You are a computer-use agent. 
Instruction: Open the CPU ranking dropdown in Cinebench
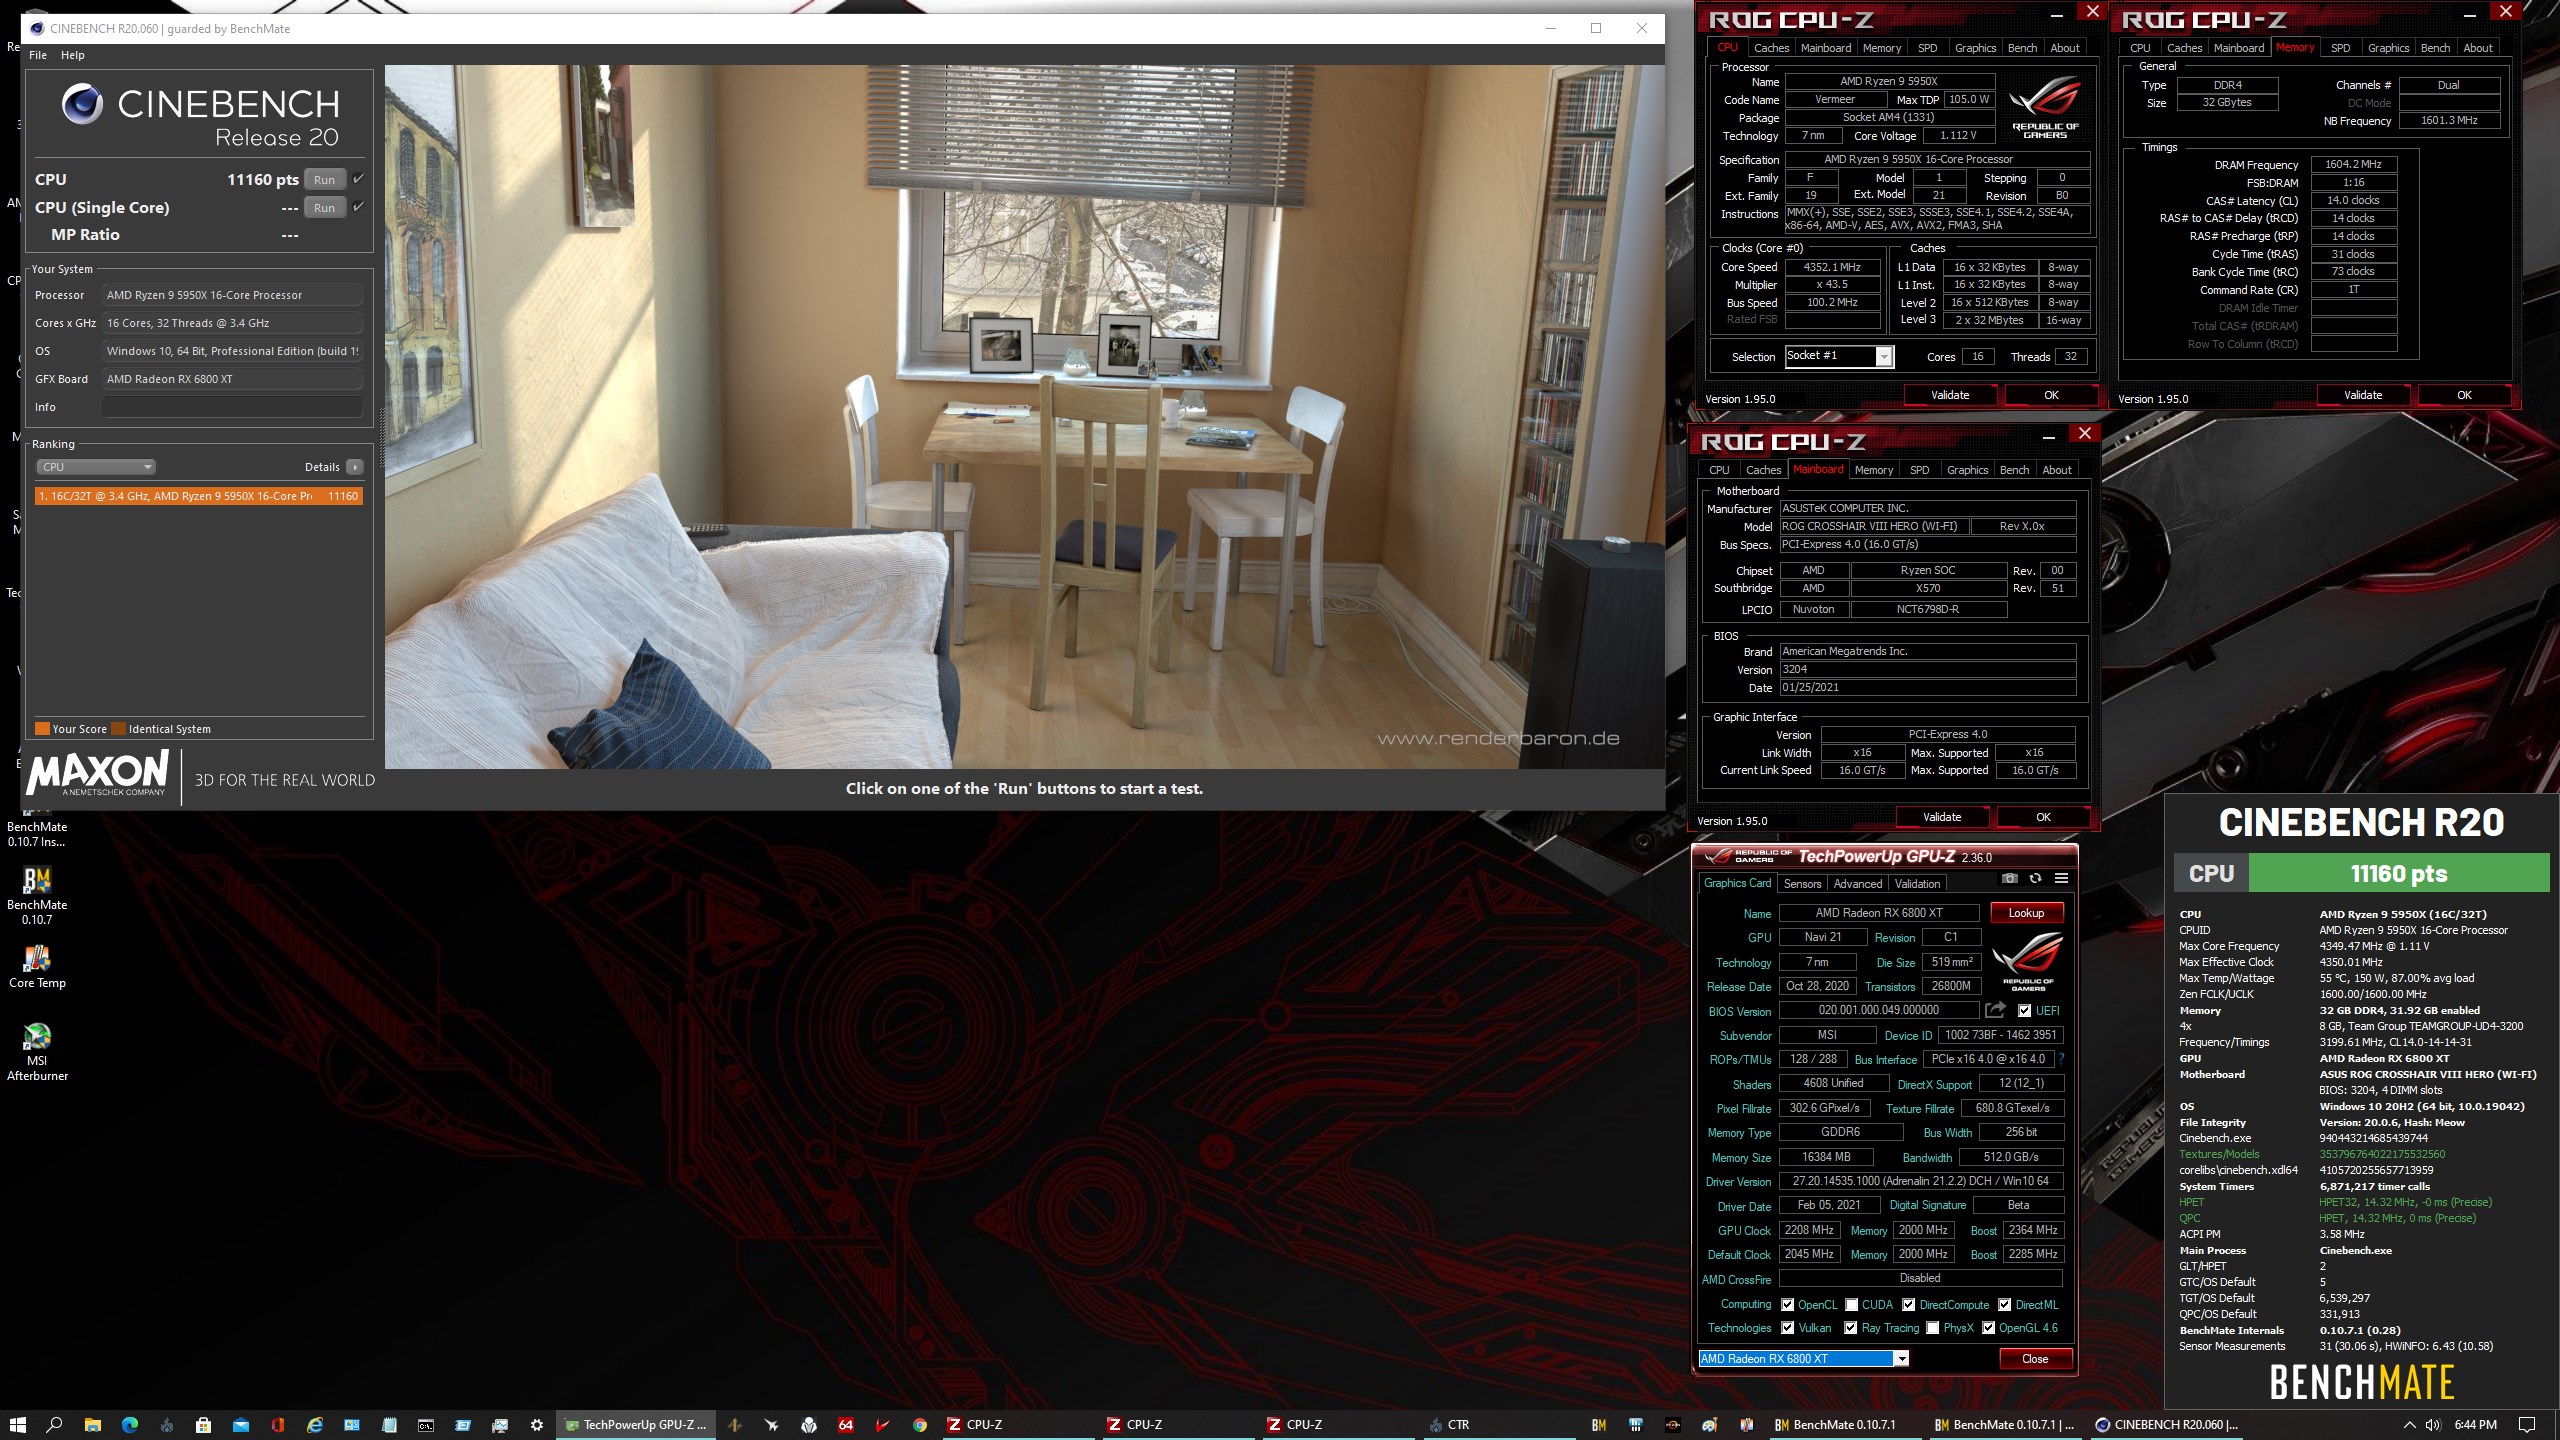tap(95, 467)
